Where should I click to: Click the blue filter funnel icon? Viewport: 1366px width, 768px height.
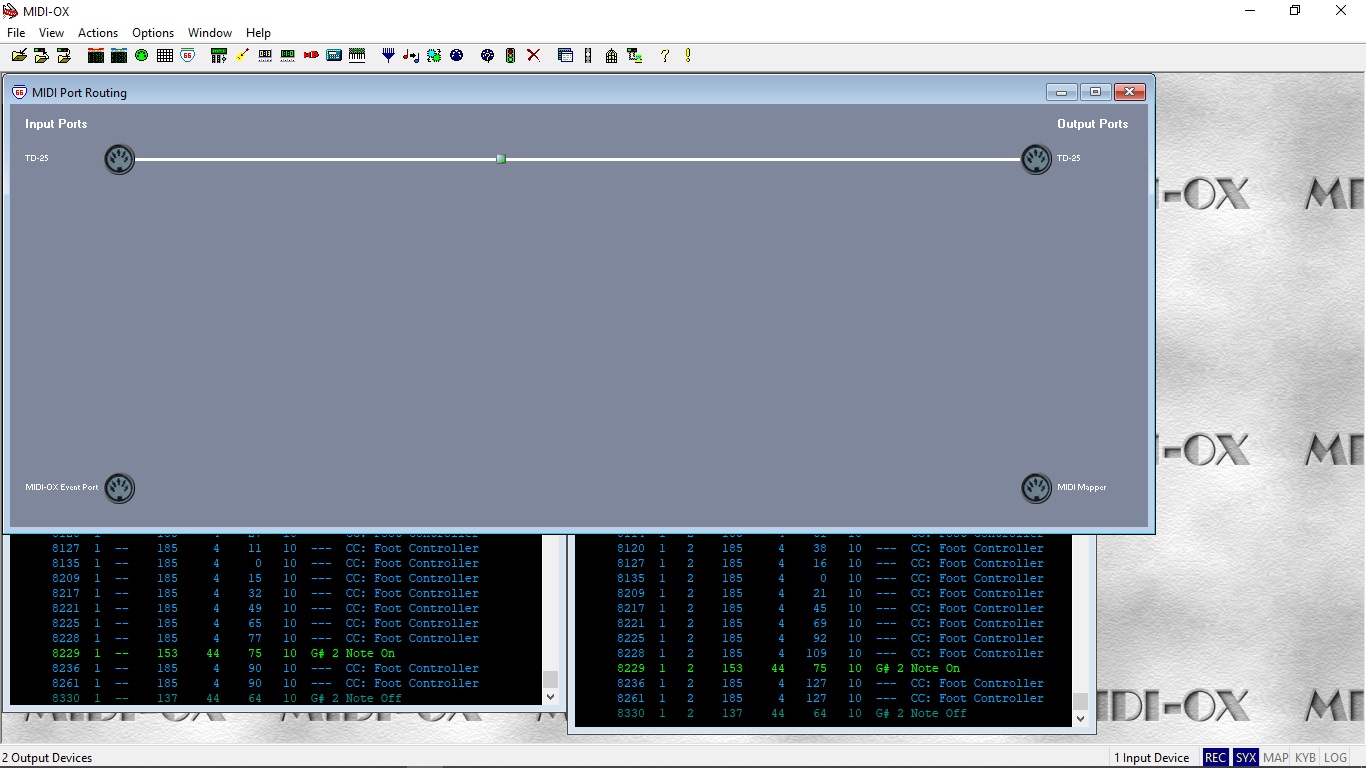pyautogui.click(x=389, y=56)
